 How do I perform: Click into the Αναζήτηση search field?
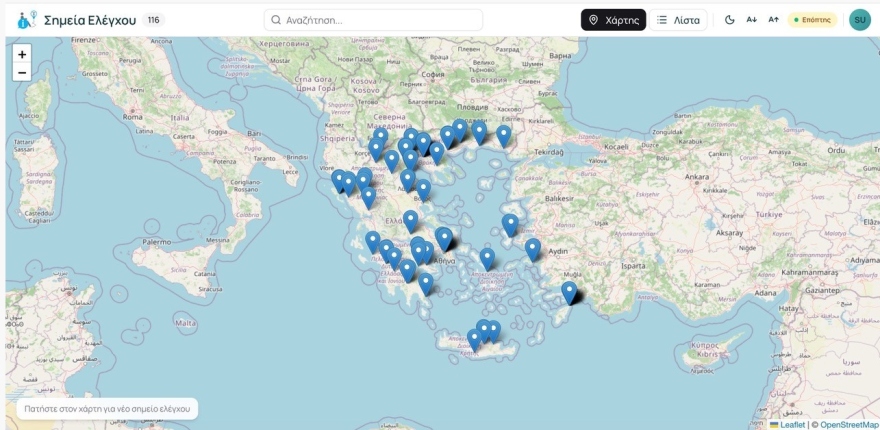point(373,20)
